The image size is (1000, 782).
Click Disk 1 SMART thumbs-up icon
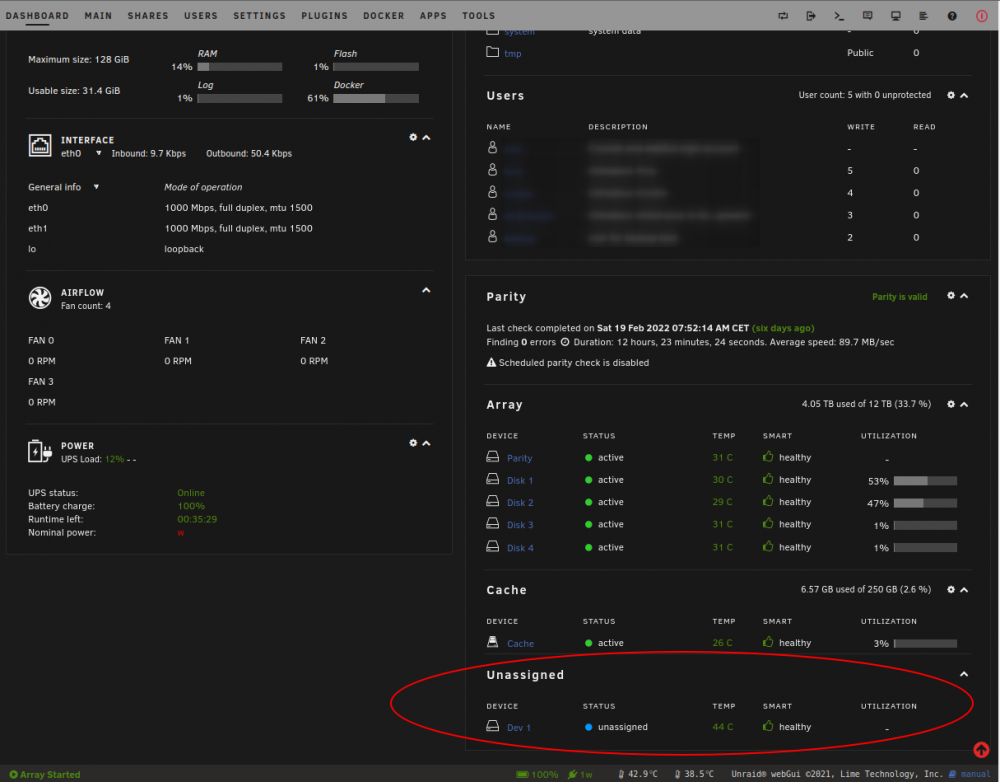(768, 479)
